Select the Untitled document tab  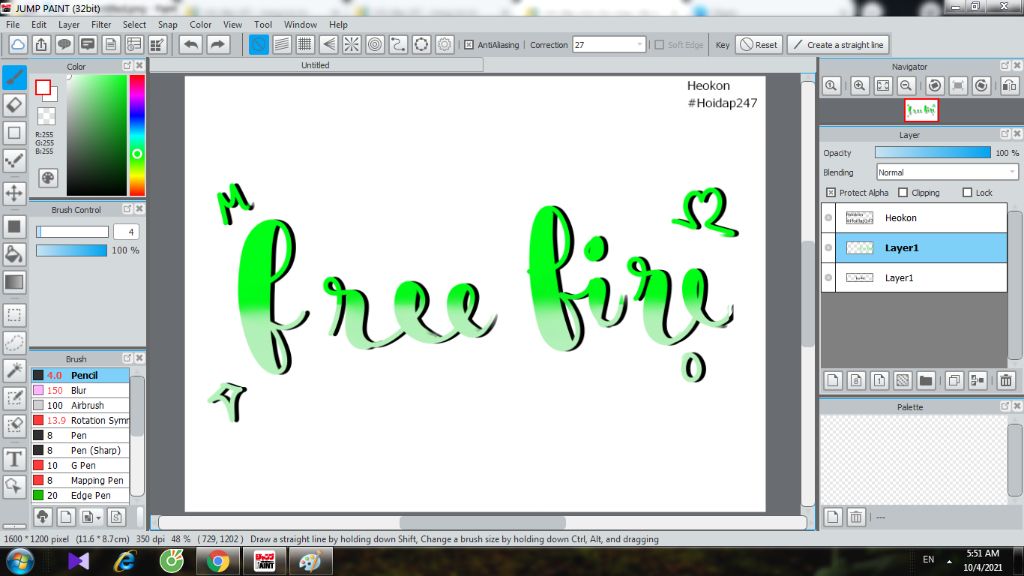(316, 65)
